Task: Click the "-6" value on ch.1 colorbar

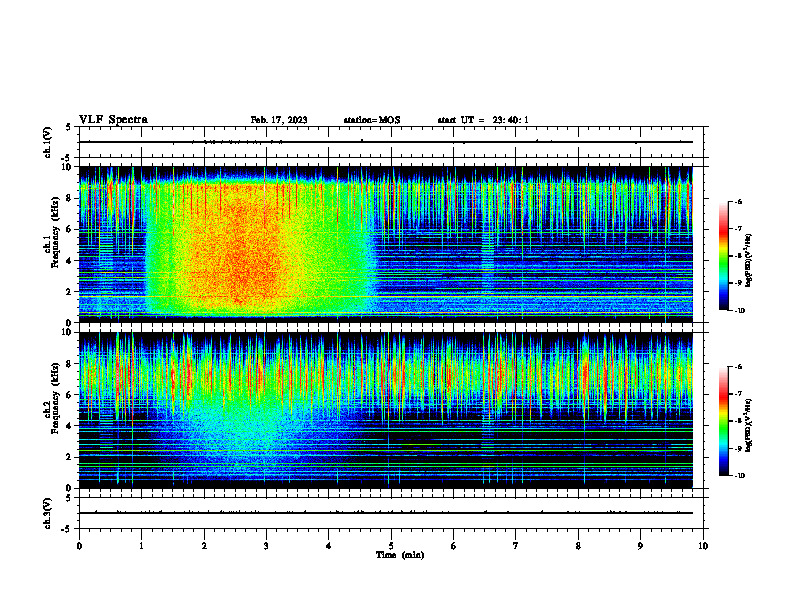Action: (739, 201)
